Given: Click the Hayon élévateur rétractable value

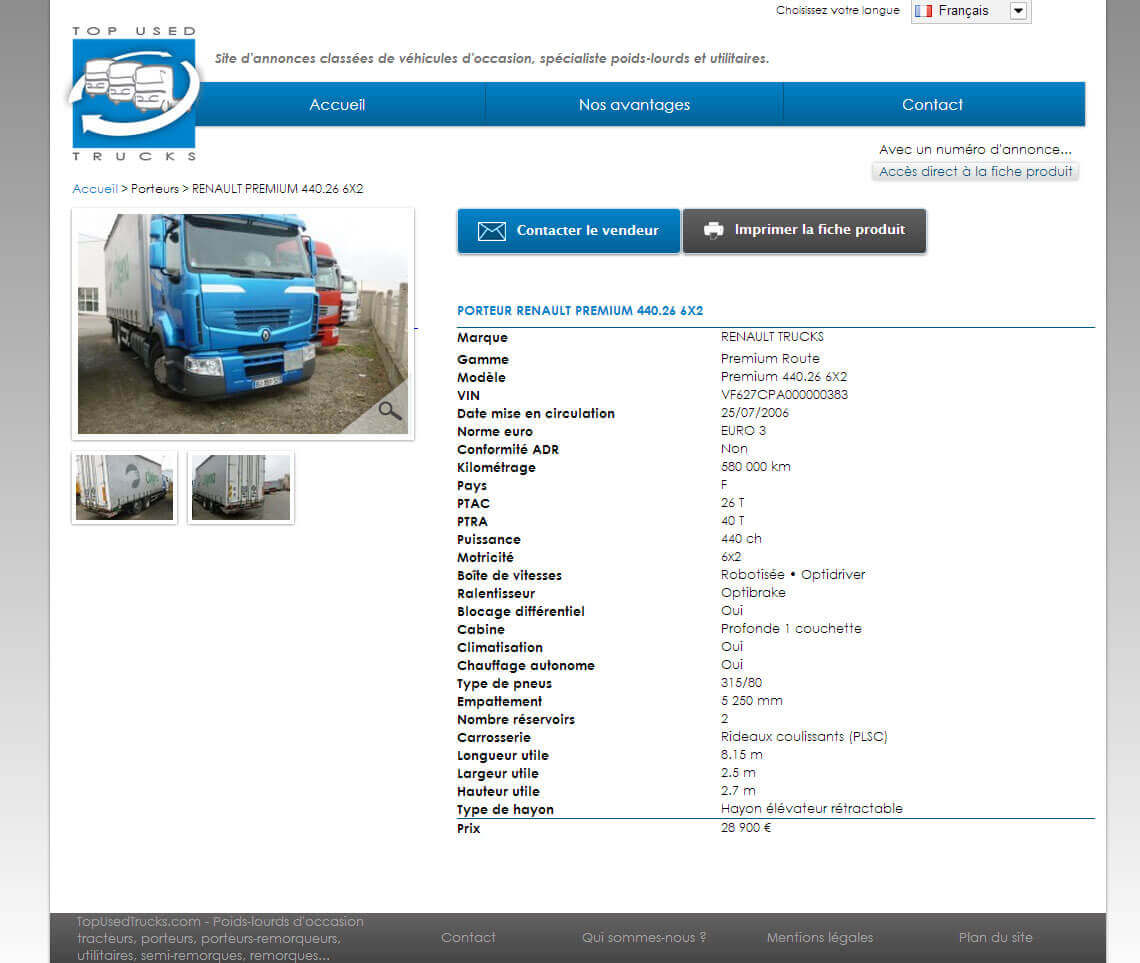Looking at the screenshot, I should click(x=811, y=809).
